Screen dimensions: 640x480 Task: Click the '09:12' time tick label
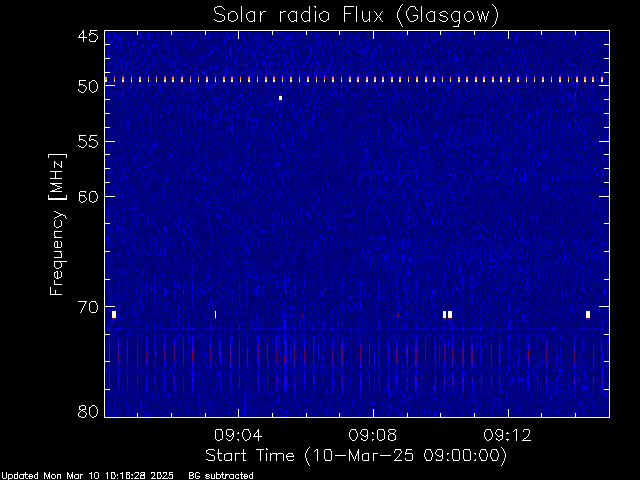pos(507,435)
